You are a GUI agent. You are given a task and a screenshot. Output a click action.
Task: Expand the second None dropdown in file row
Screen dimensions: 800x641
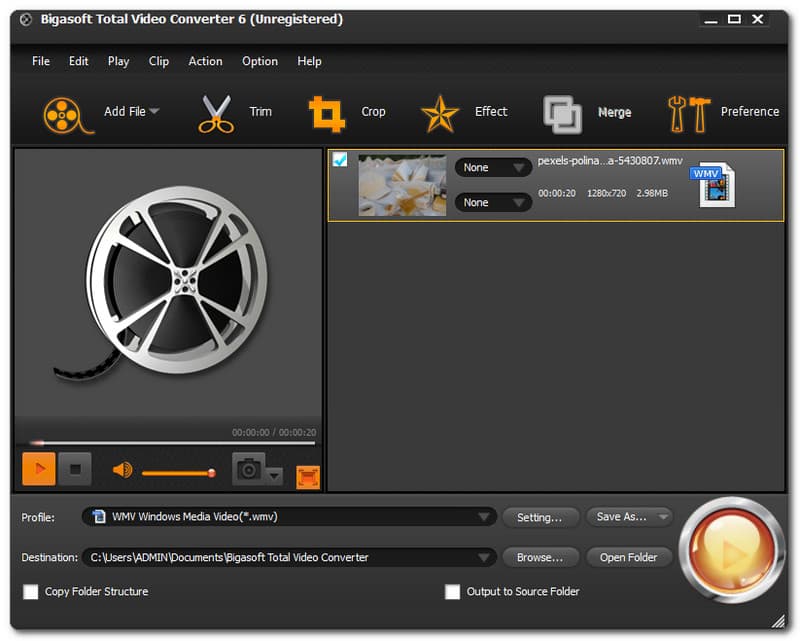click(493, 202)
